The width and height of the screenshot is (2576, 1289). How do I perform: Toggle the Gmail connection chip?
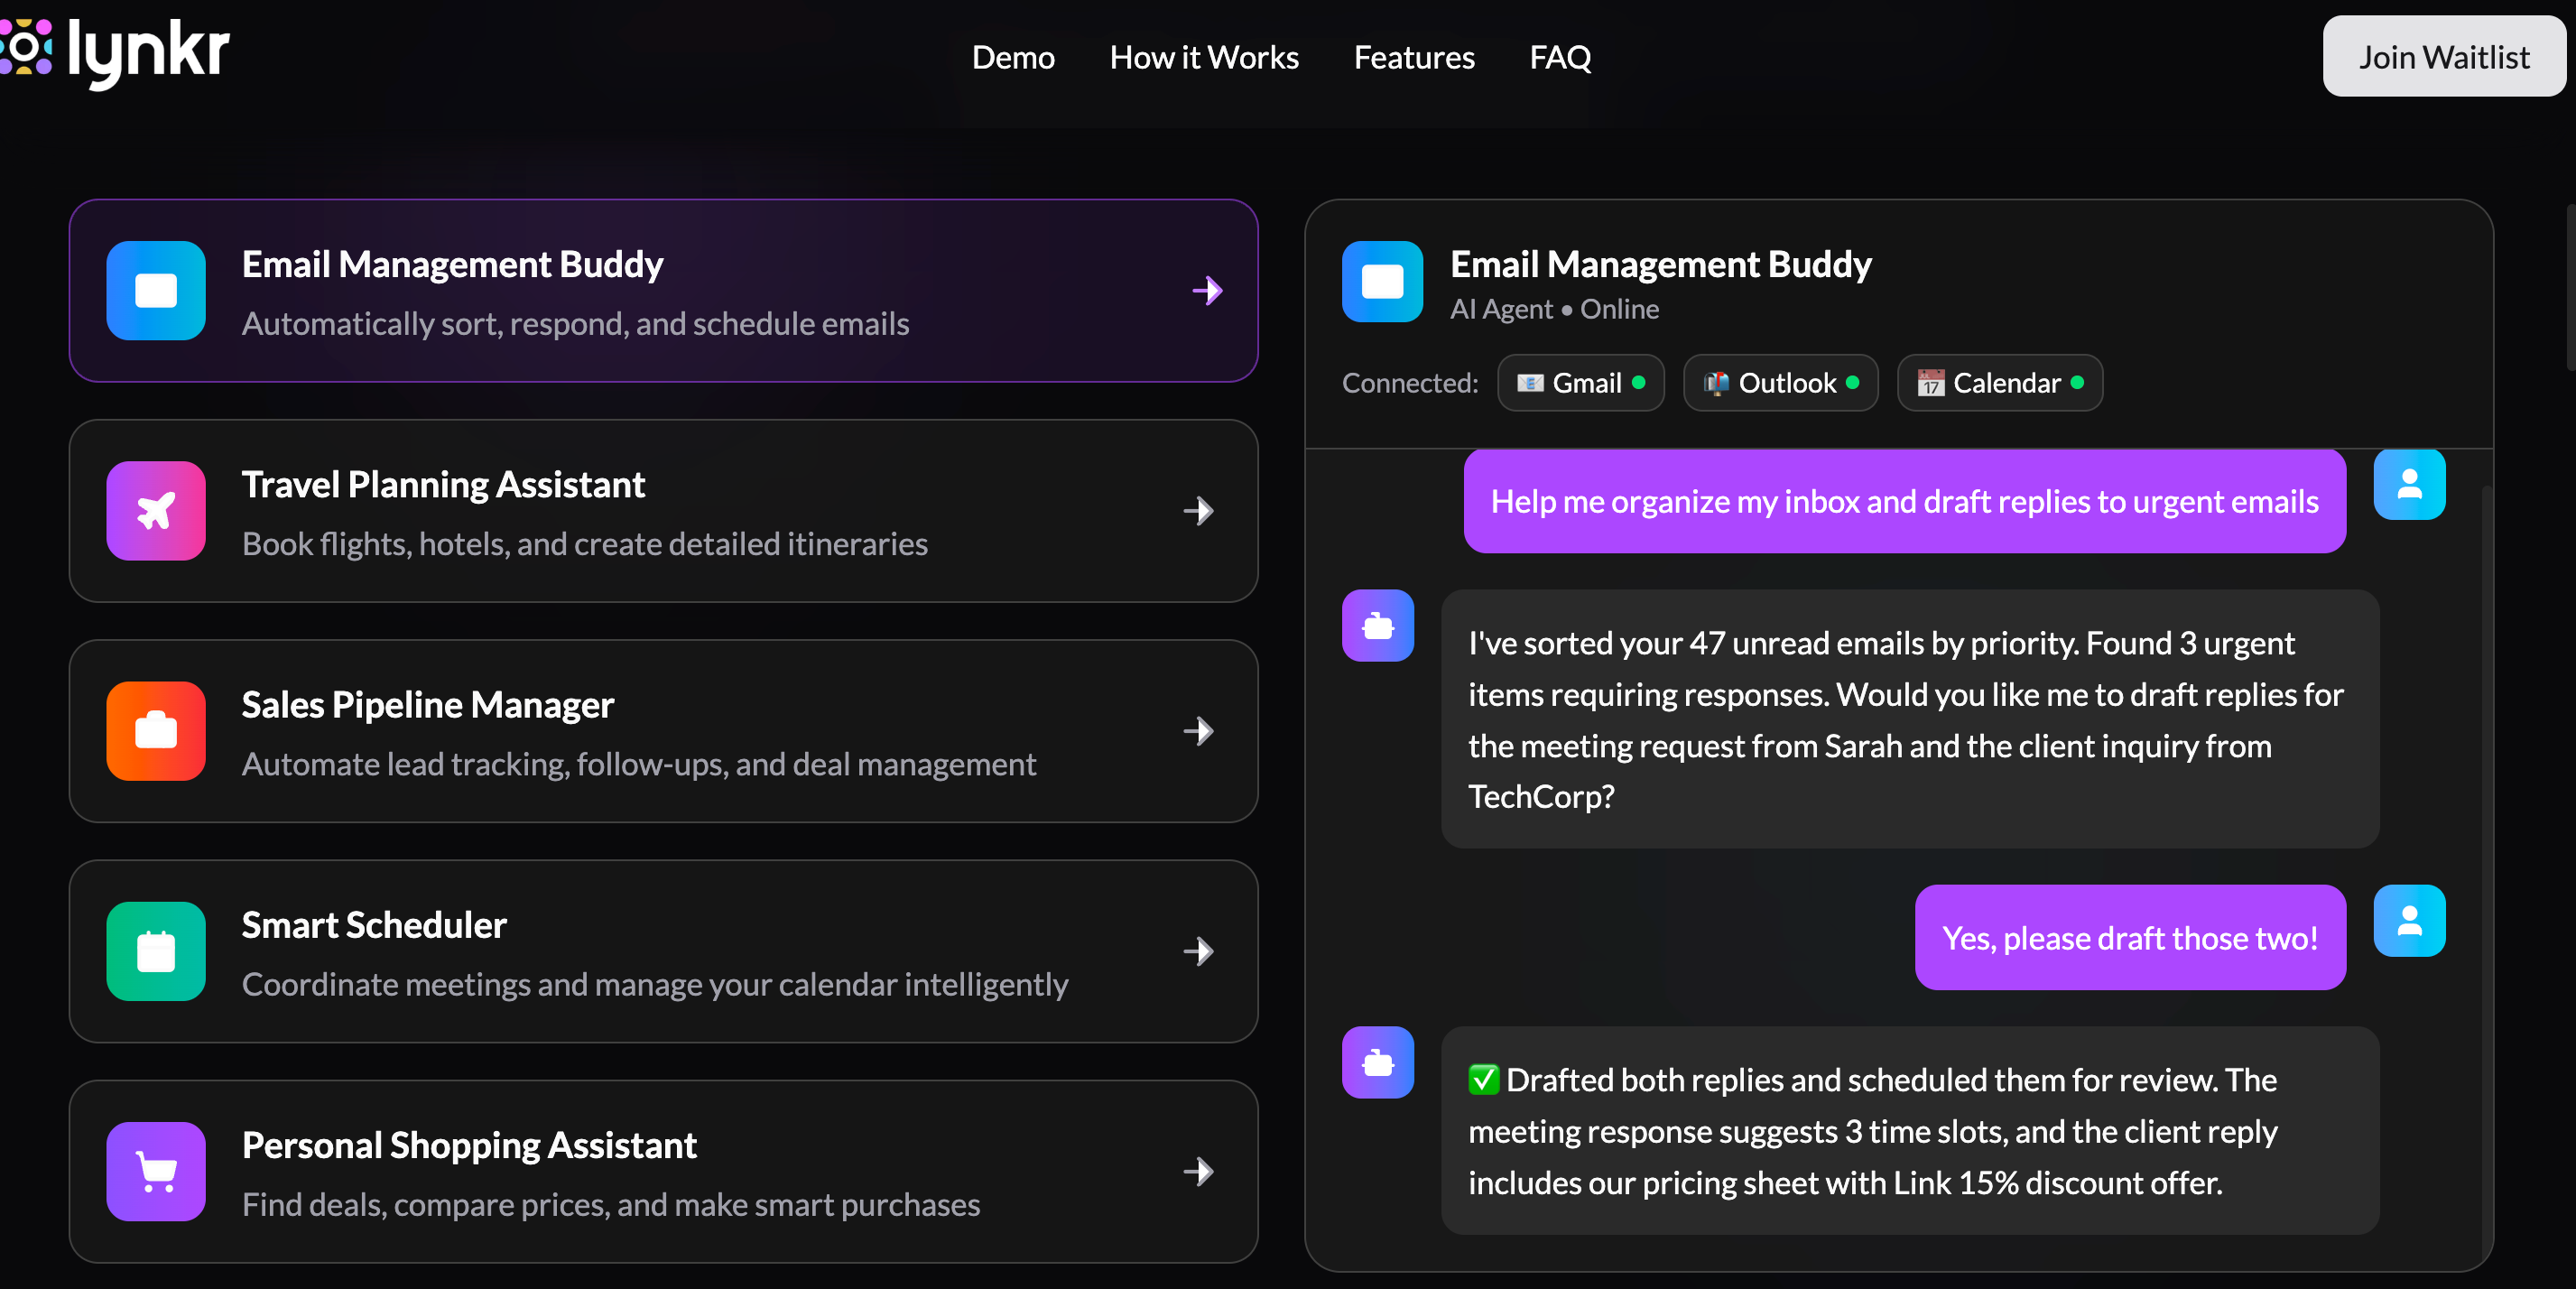(x=1580, y=383)
